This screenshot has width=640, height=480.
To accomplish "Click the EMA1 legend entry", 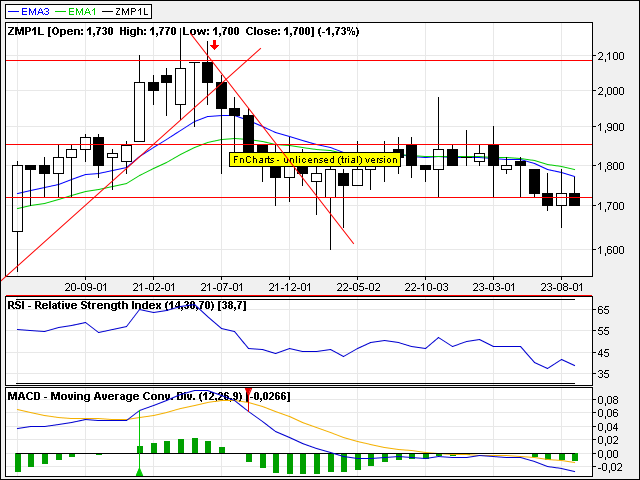I will 76,11.
